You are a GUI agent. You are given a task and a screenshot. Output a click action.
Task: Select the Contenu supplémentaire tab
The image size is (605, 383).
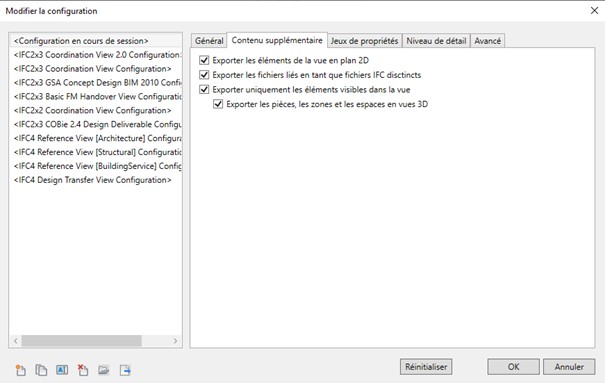(277, 40)
